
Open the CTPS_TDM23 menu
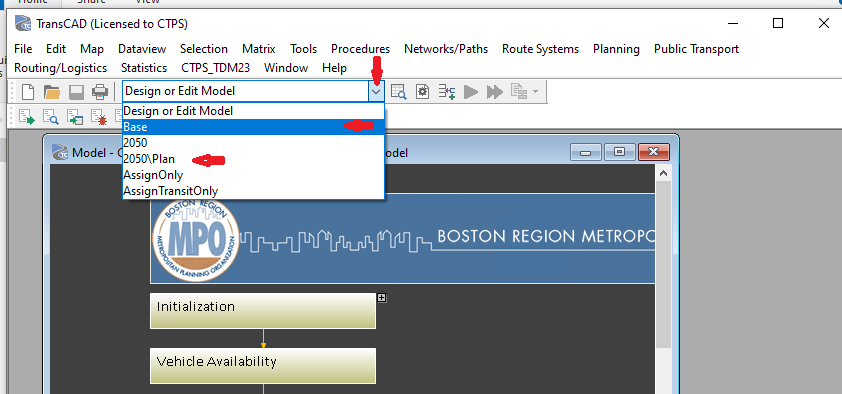(x=215, y=68)
